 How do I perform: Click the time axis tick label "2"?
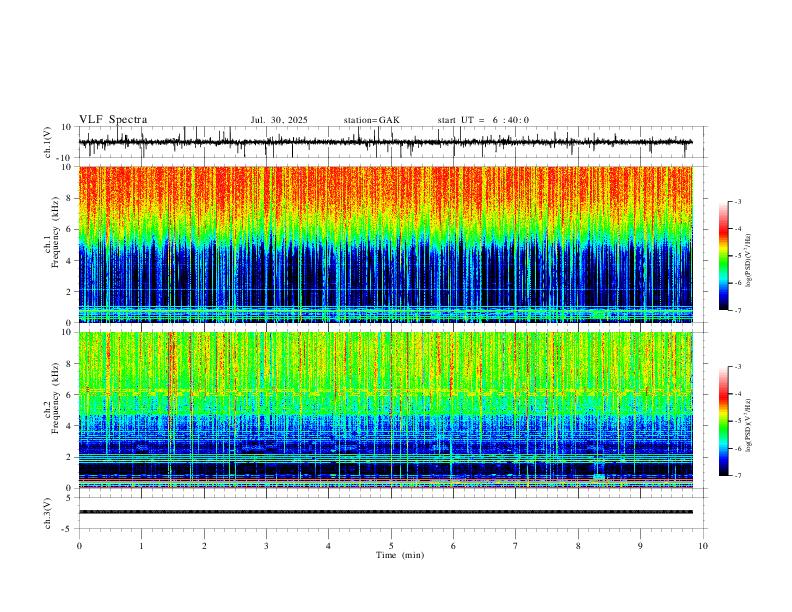tap(204, 546)
